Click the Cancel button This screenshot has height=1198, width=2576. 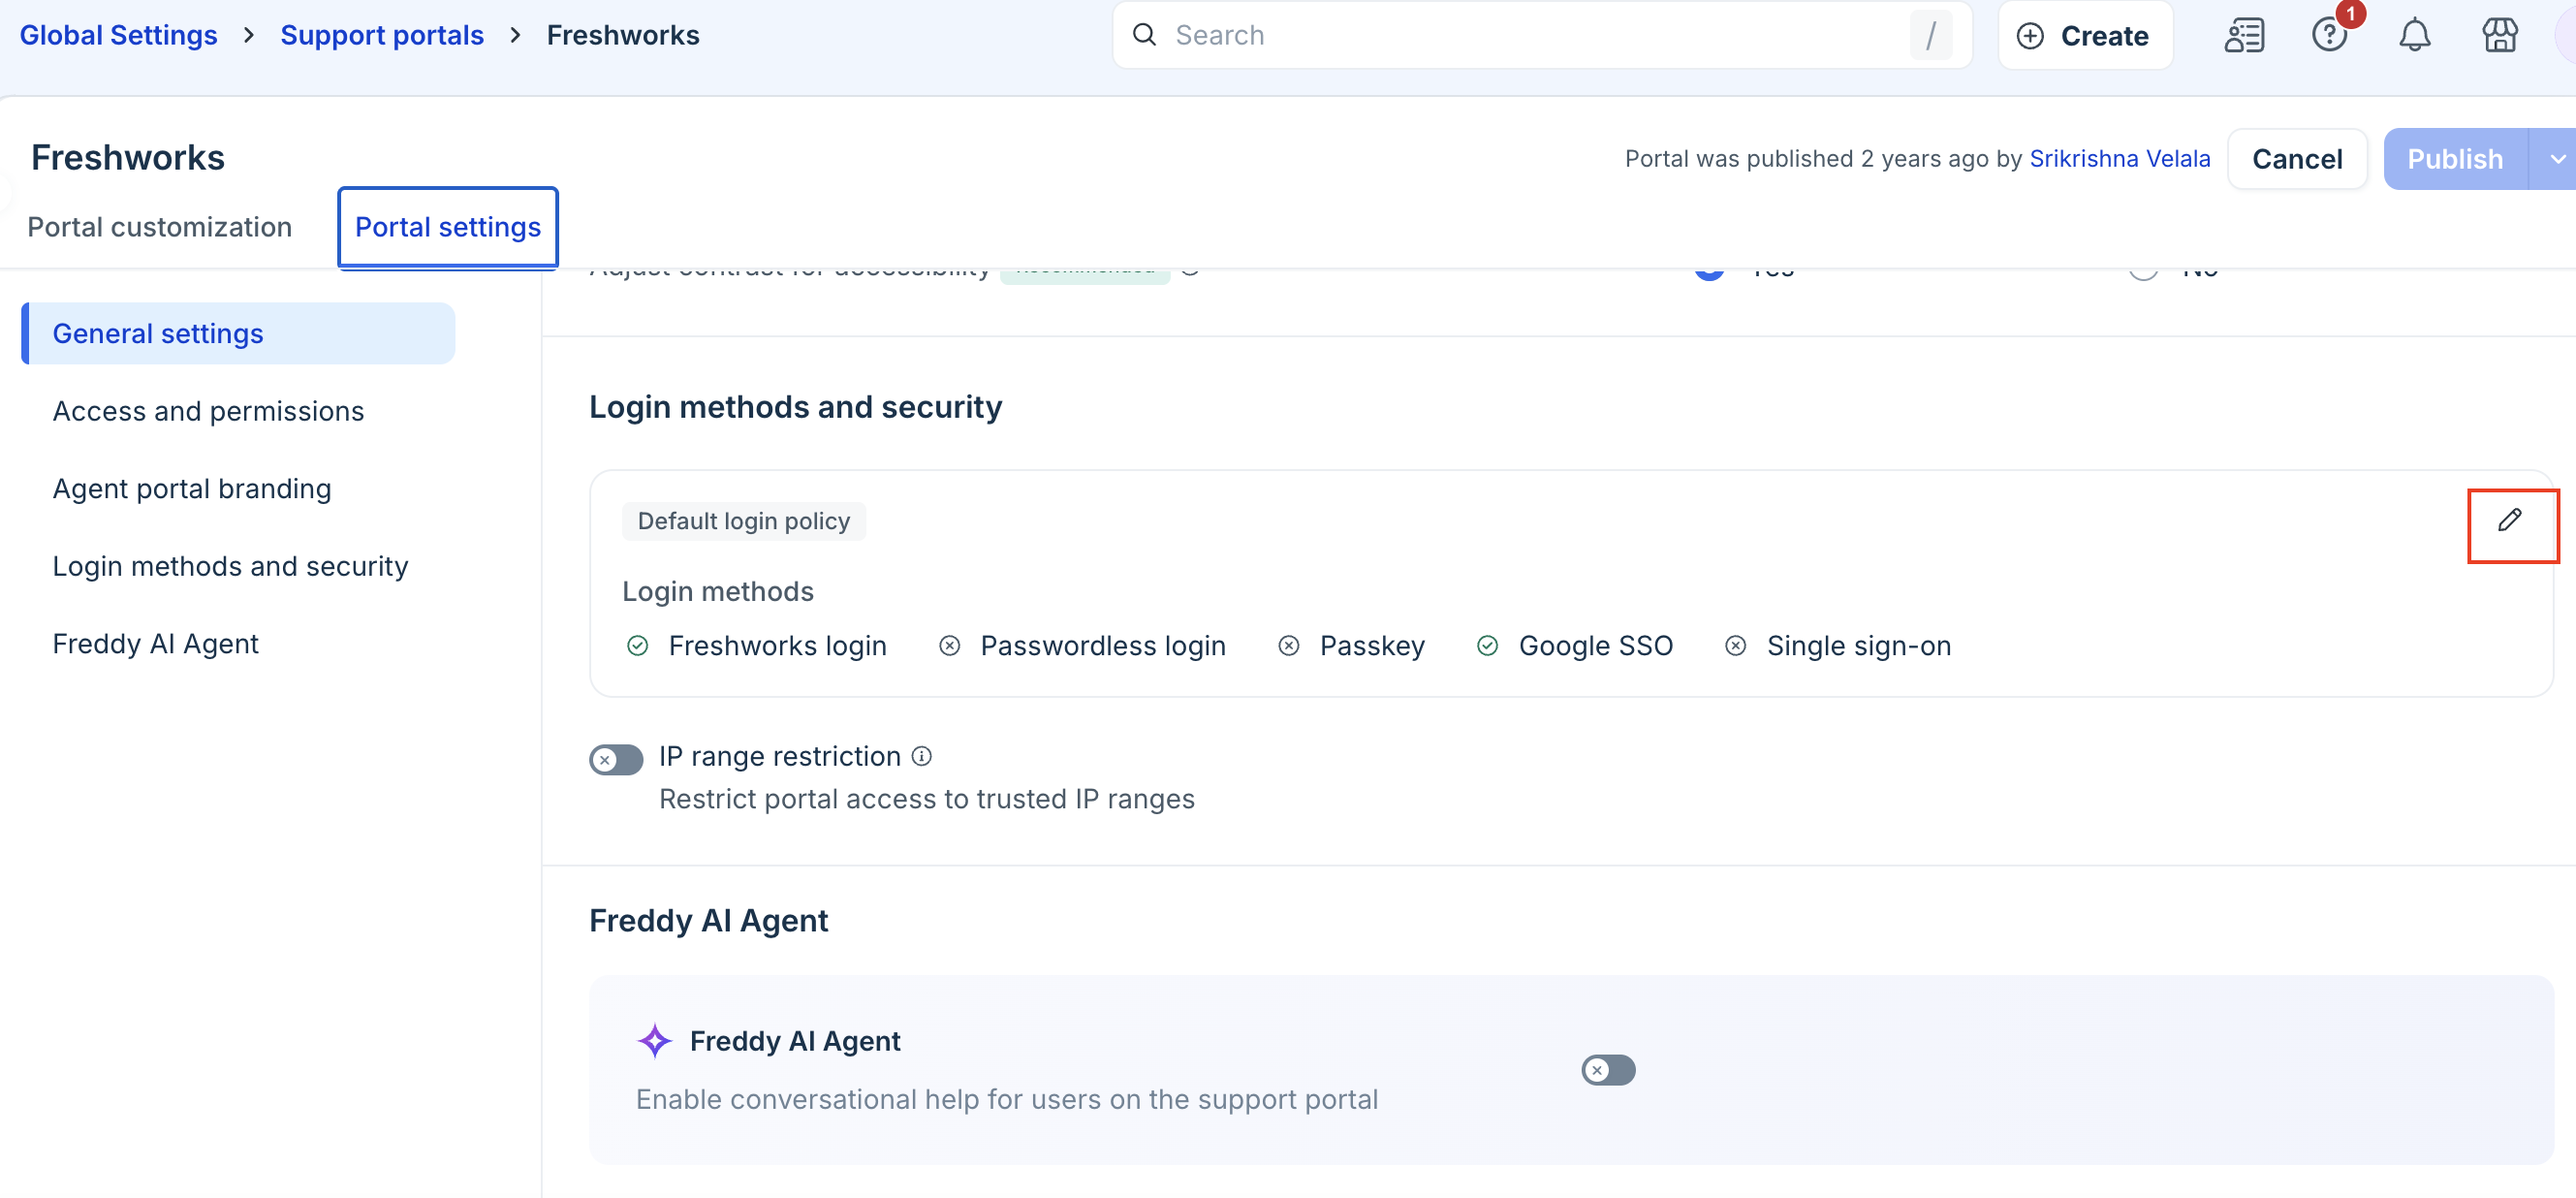2297,159
